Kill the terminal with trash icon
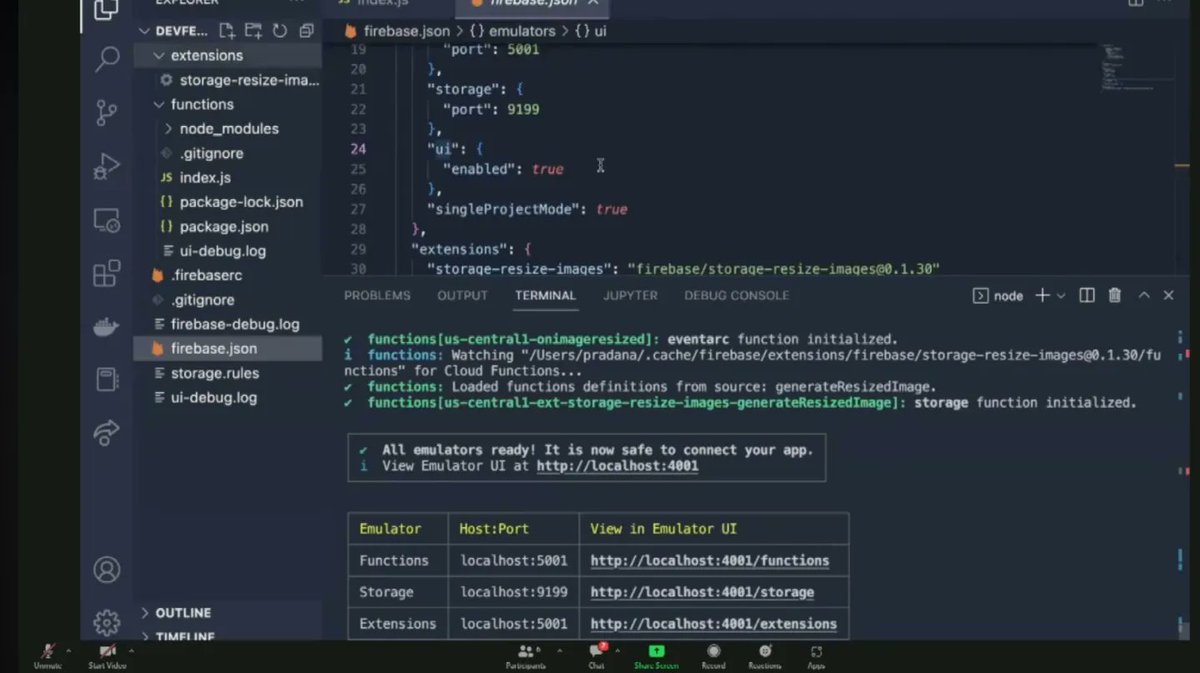 tap(1115, 295)
